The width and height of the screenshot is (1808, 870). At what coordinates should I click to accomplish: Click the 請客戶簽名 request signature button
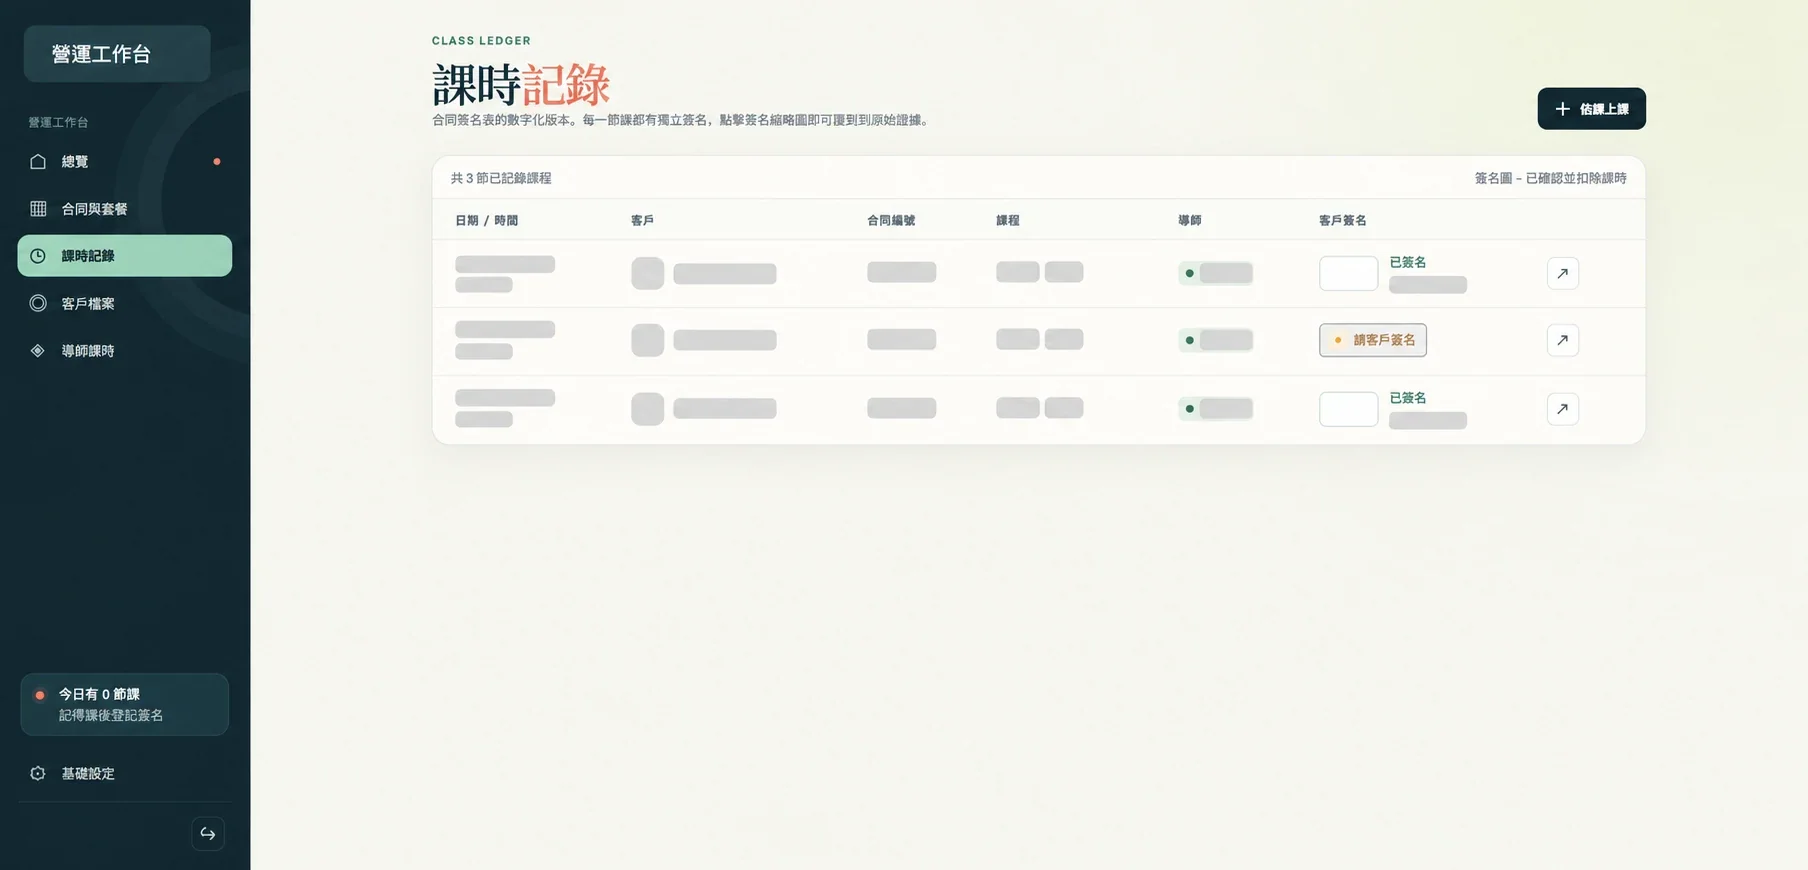pyautogui.click(x=1372, y=340)
